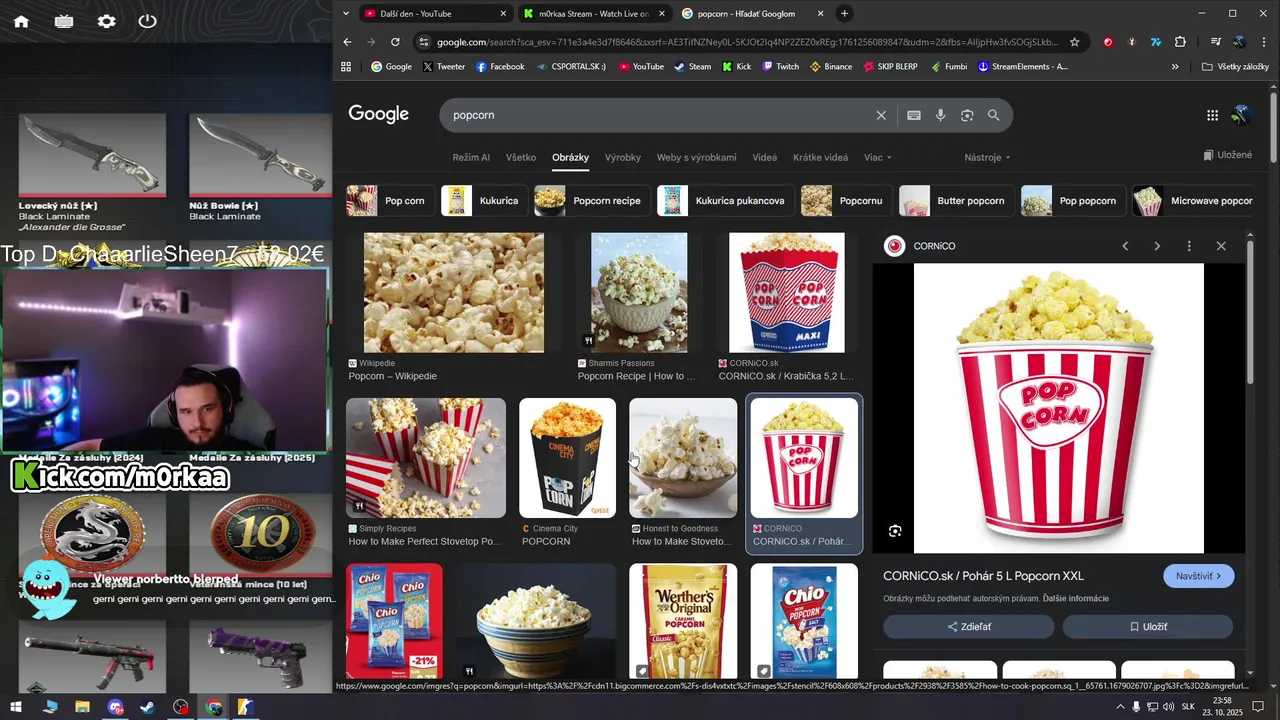This screenshot has width=1280, height=720.
Task: Open the CSPORTAL.SK bookmark
Action: [571, 67]
